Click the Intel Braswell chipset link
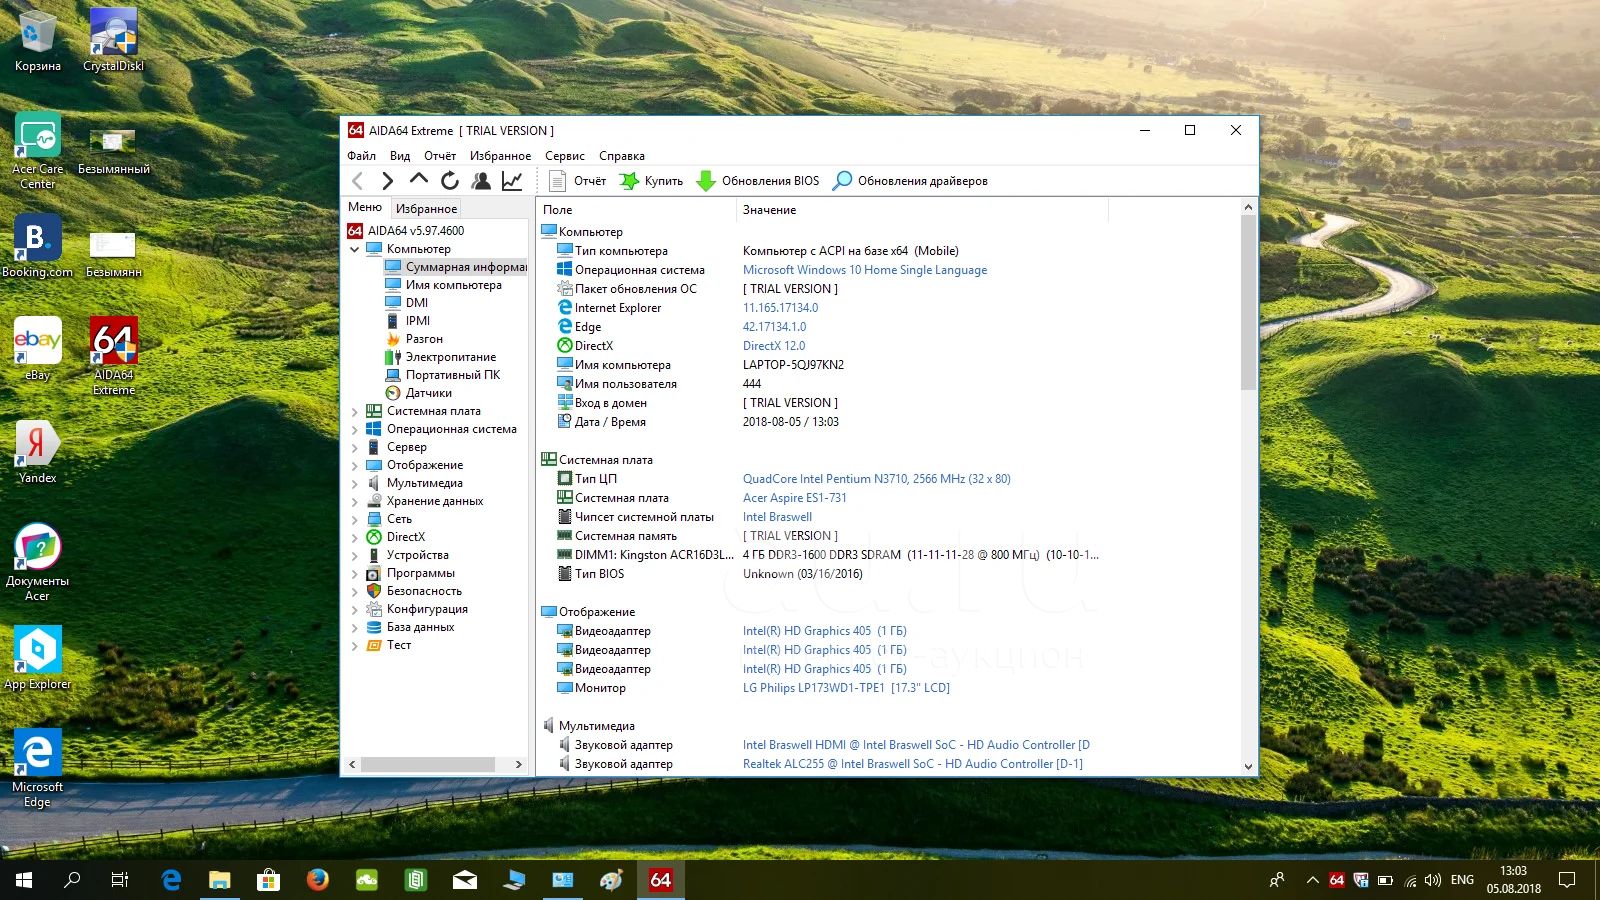The image size is (1600, 900). click(x=777, y=517)
